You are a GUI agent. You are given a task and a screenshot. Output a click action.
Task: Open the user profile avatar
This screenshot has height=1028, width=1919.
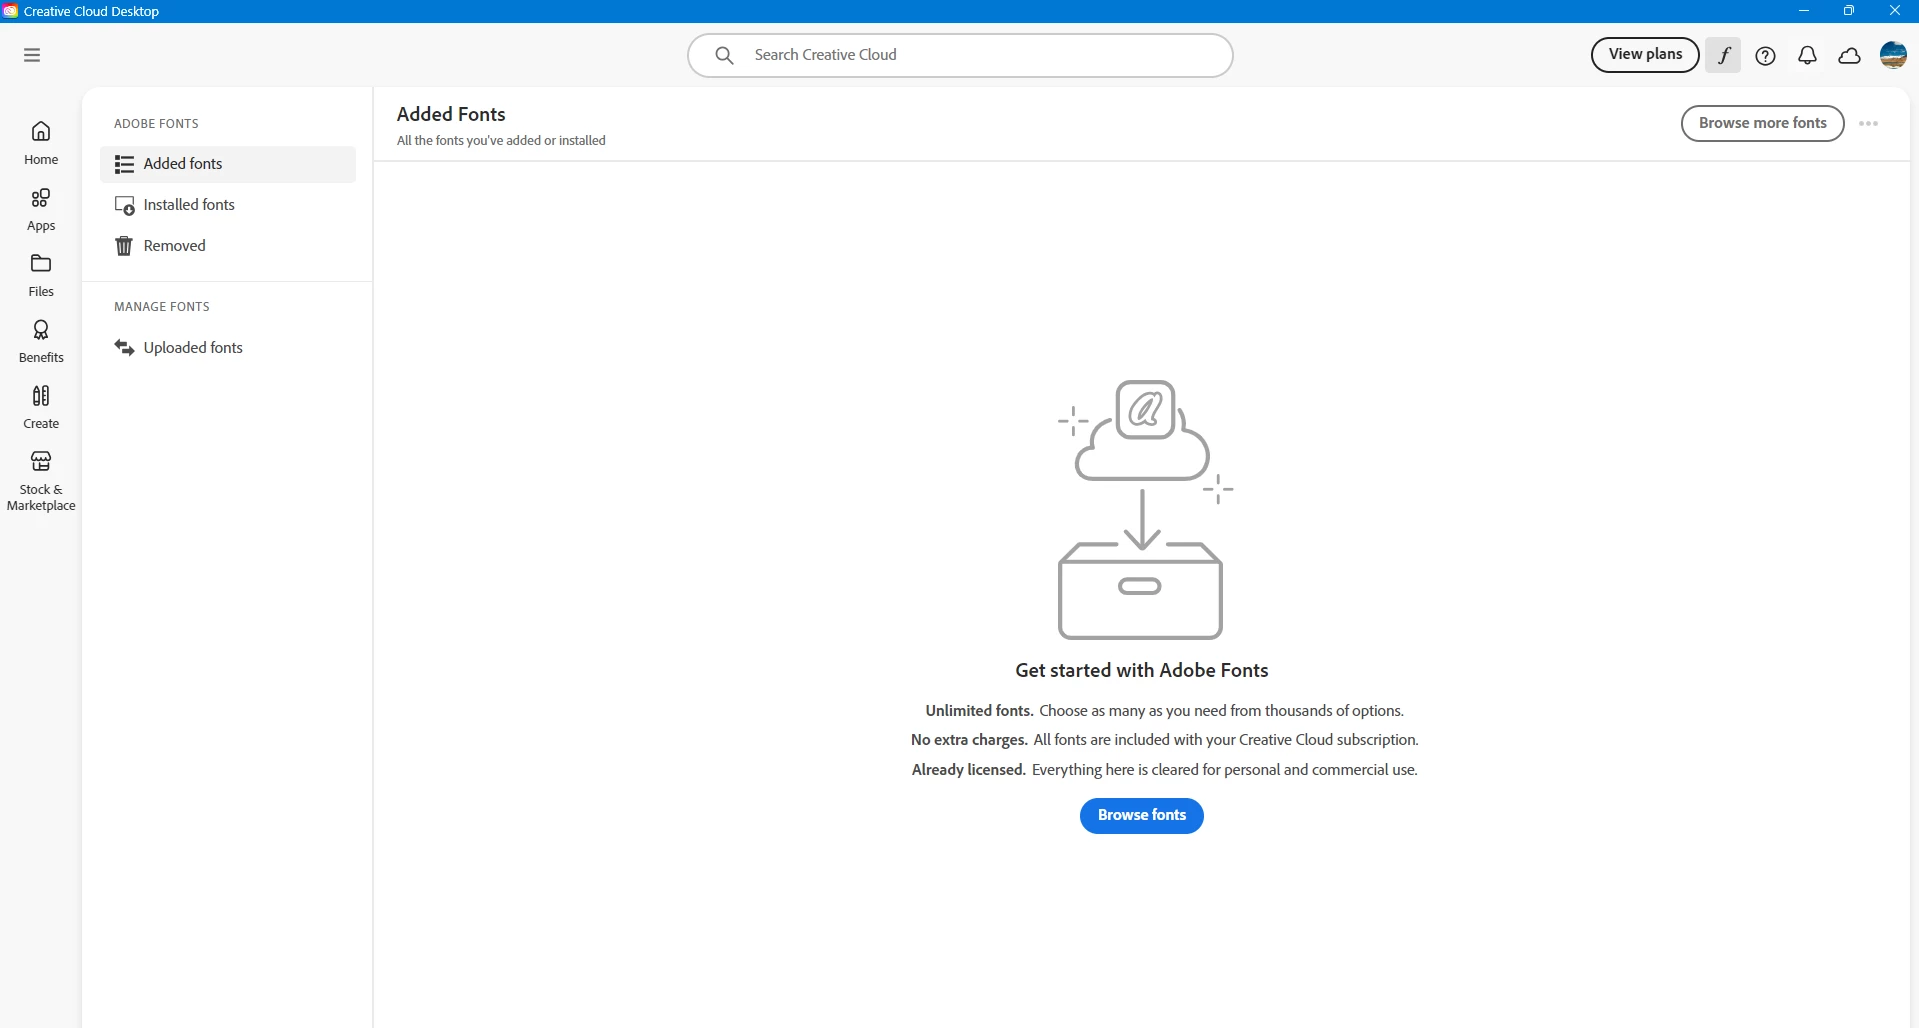pyautogui.click(x=1894, y=55)
